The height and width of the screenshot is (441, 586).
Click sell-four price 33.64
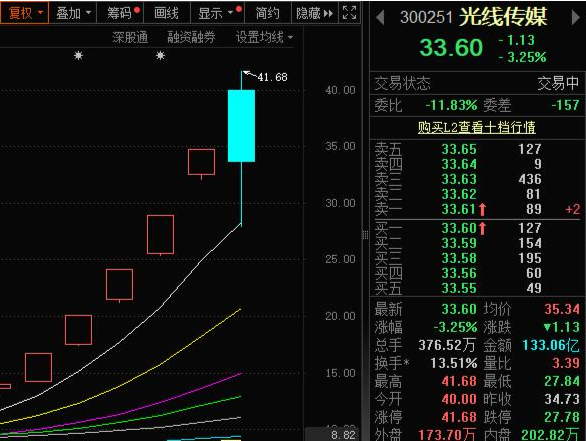click(x=459, y=164)
